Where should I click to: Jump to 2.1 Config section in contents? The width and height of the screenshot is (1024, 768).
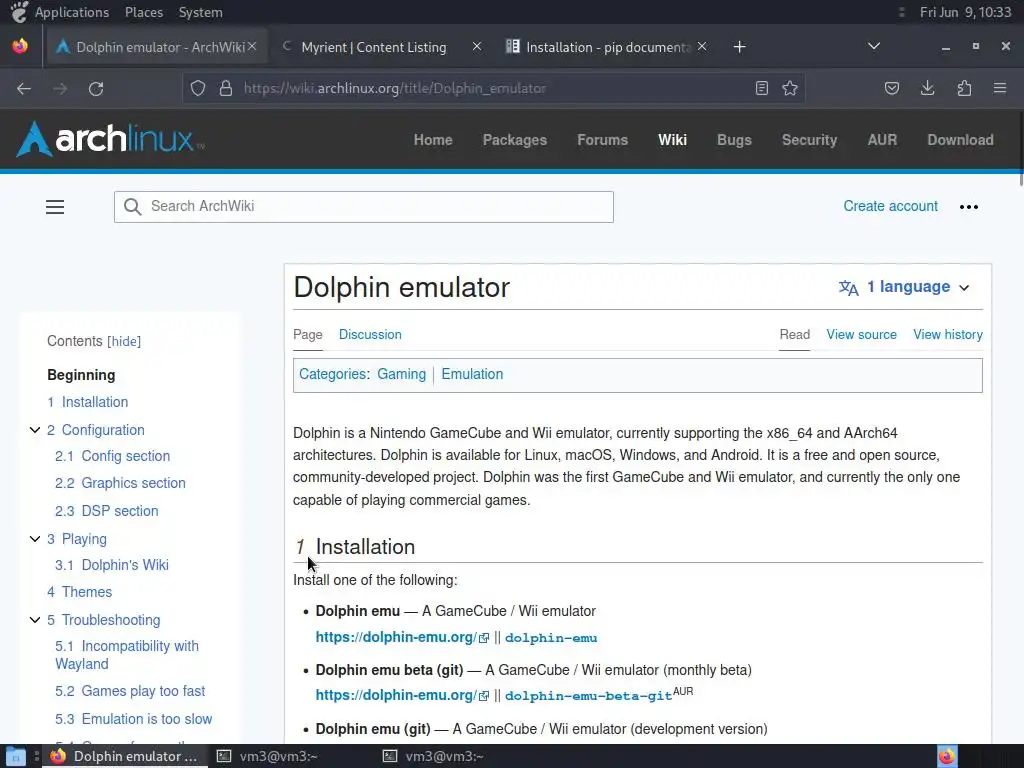click(112, 456)
